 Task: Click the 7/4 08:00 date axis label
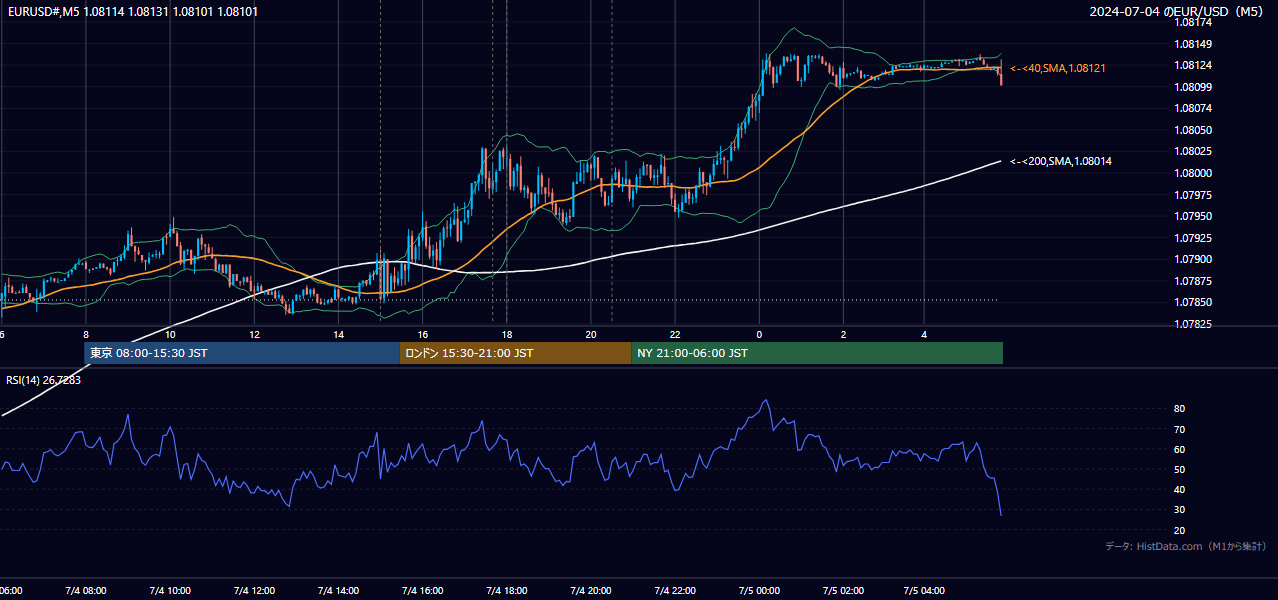coord(86,590)
